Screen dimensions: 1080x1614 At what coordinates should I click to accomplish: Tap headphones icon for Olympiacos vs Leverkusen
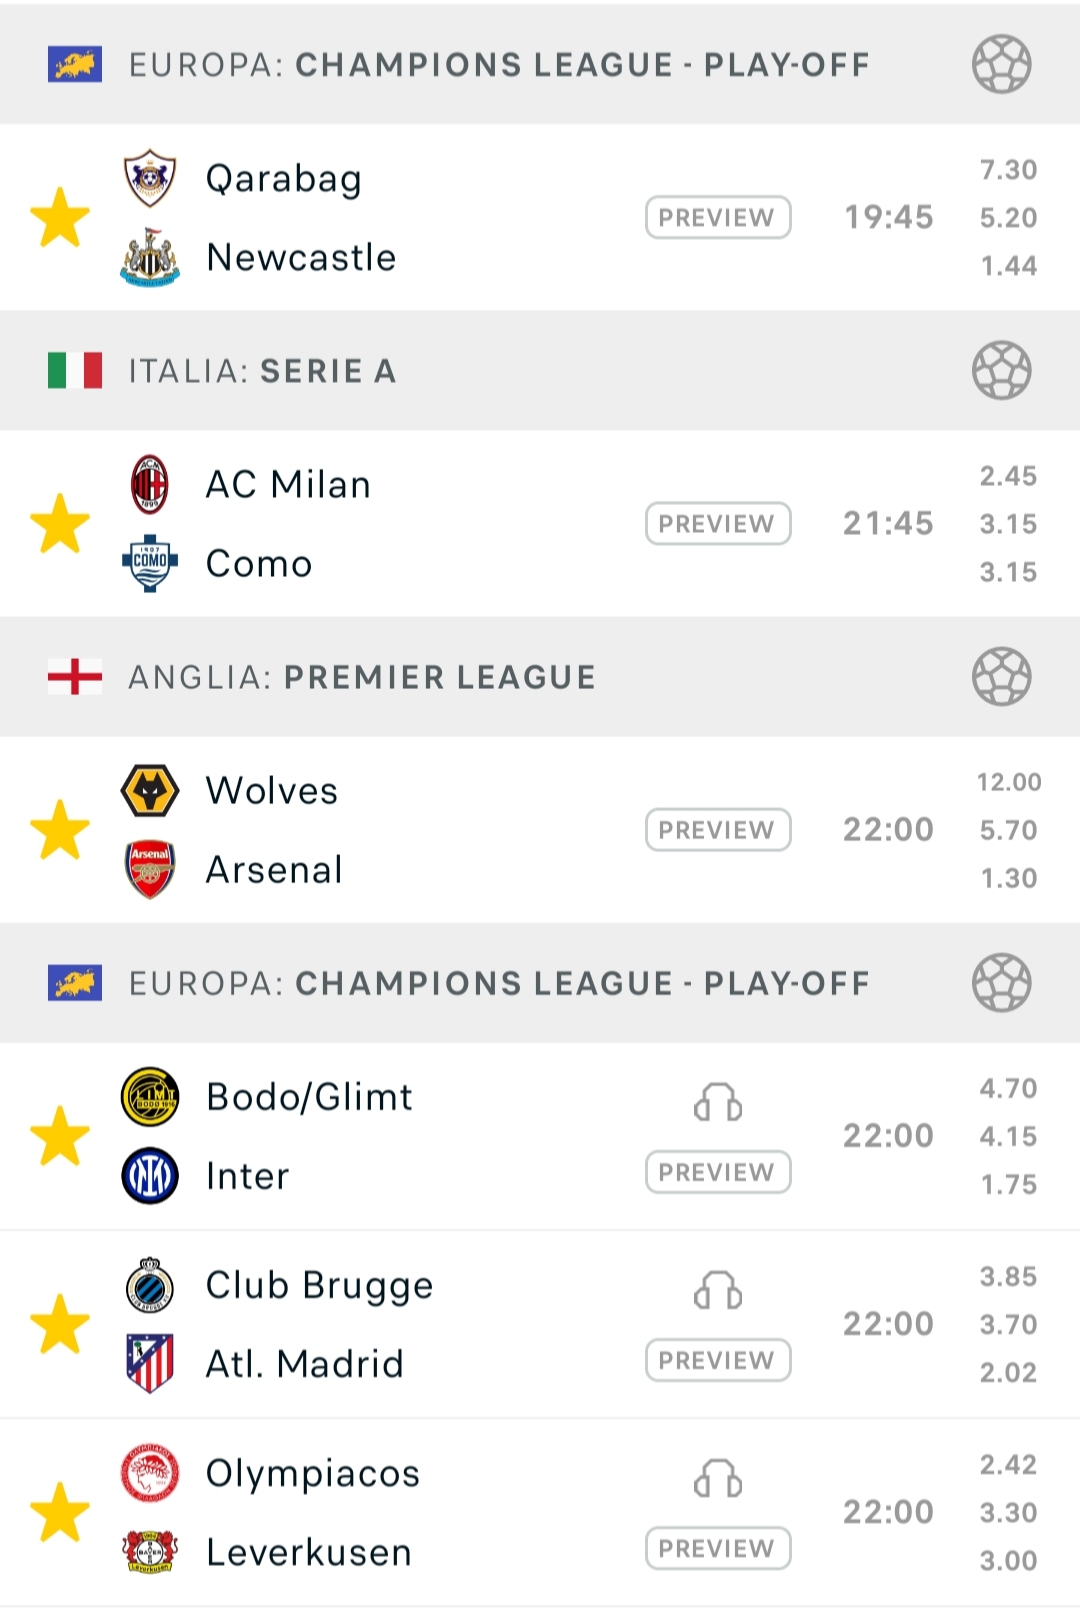point(718,1479)
